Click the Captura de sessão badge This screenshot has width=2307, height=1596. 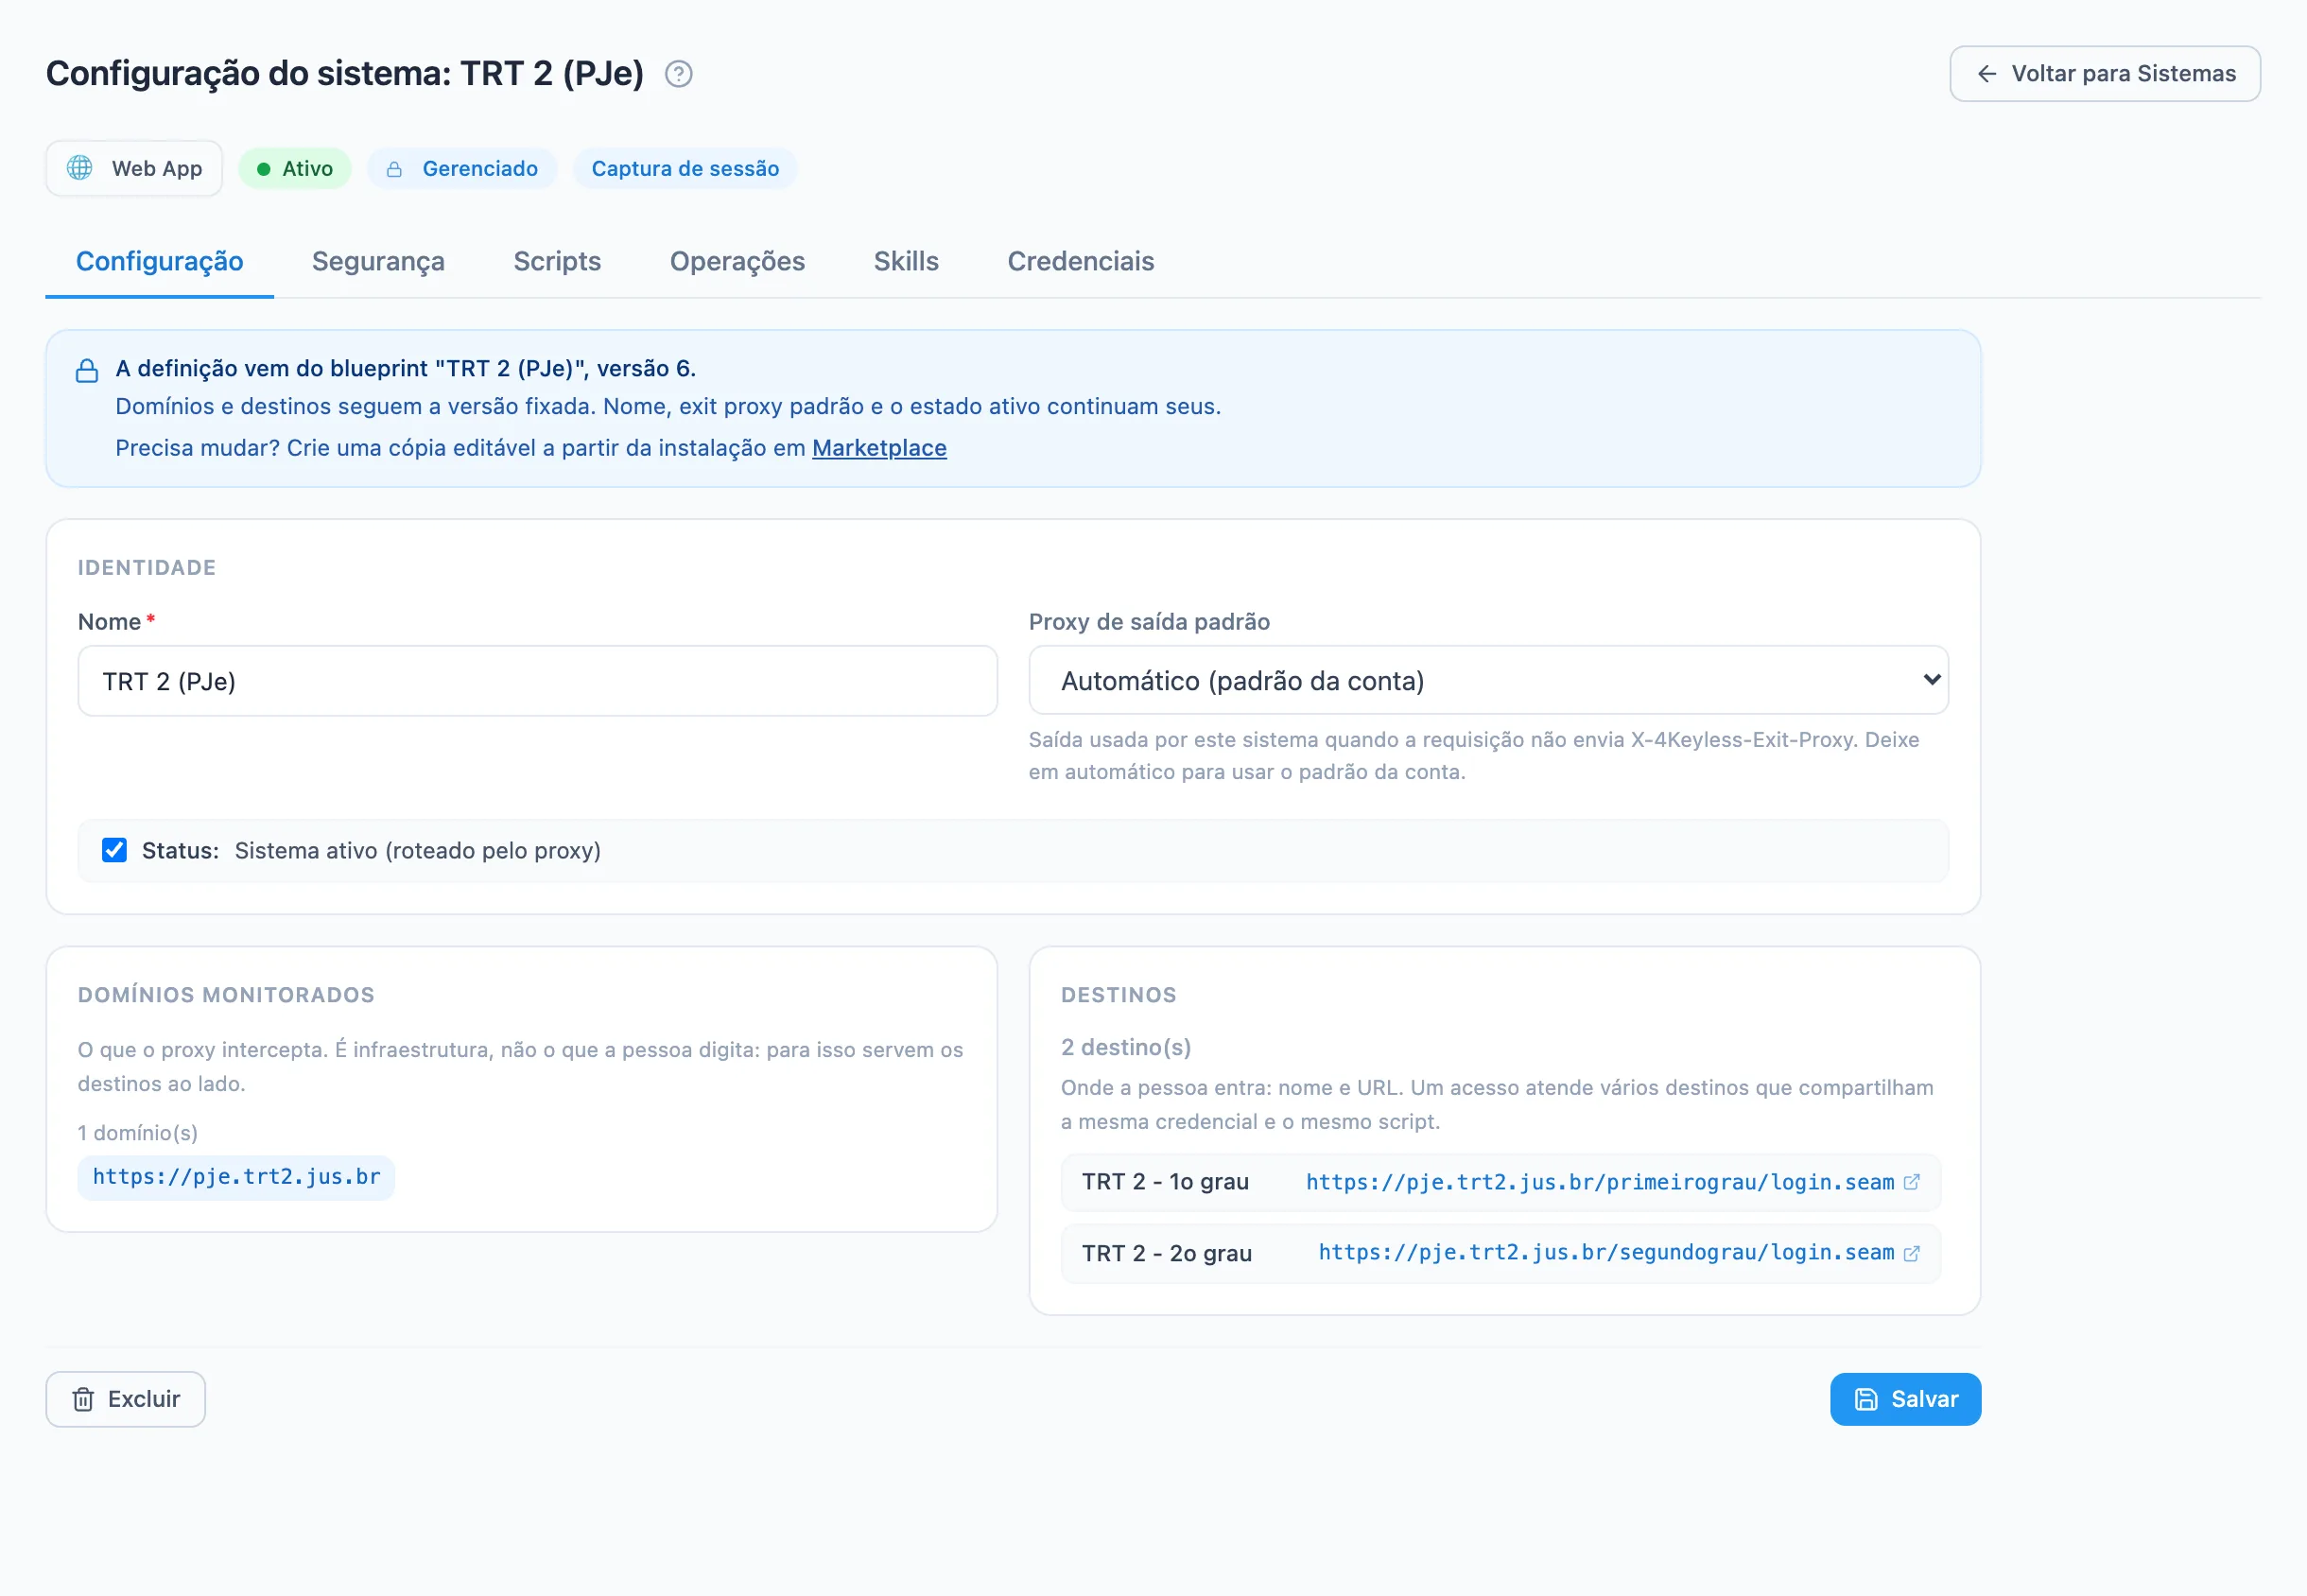[685, 169]
